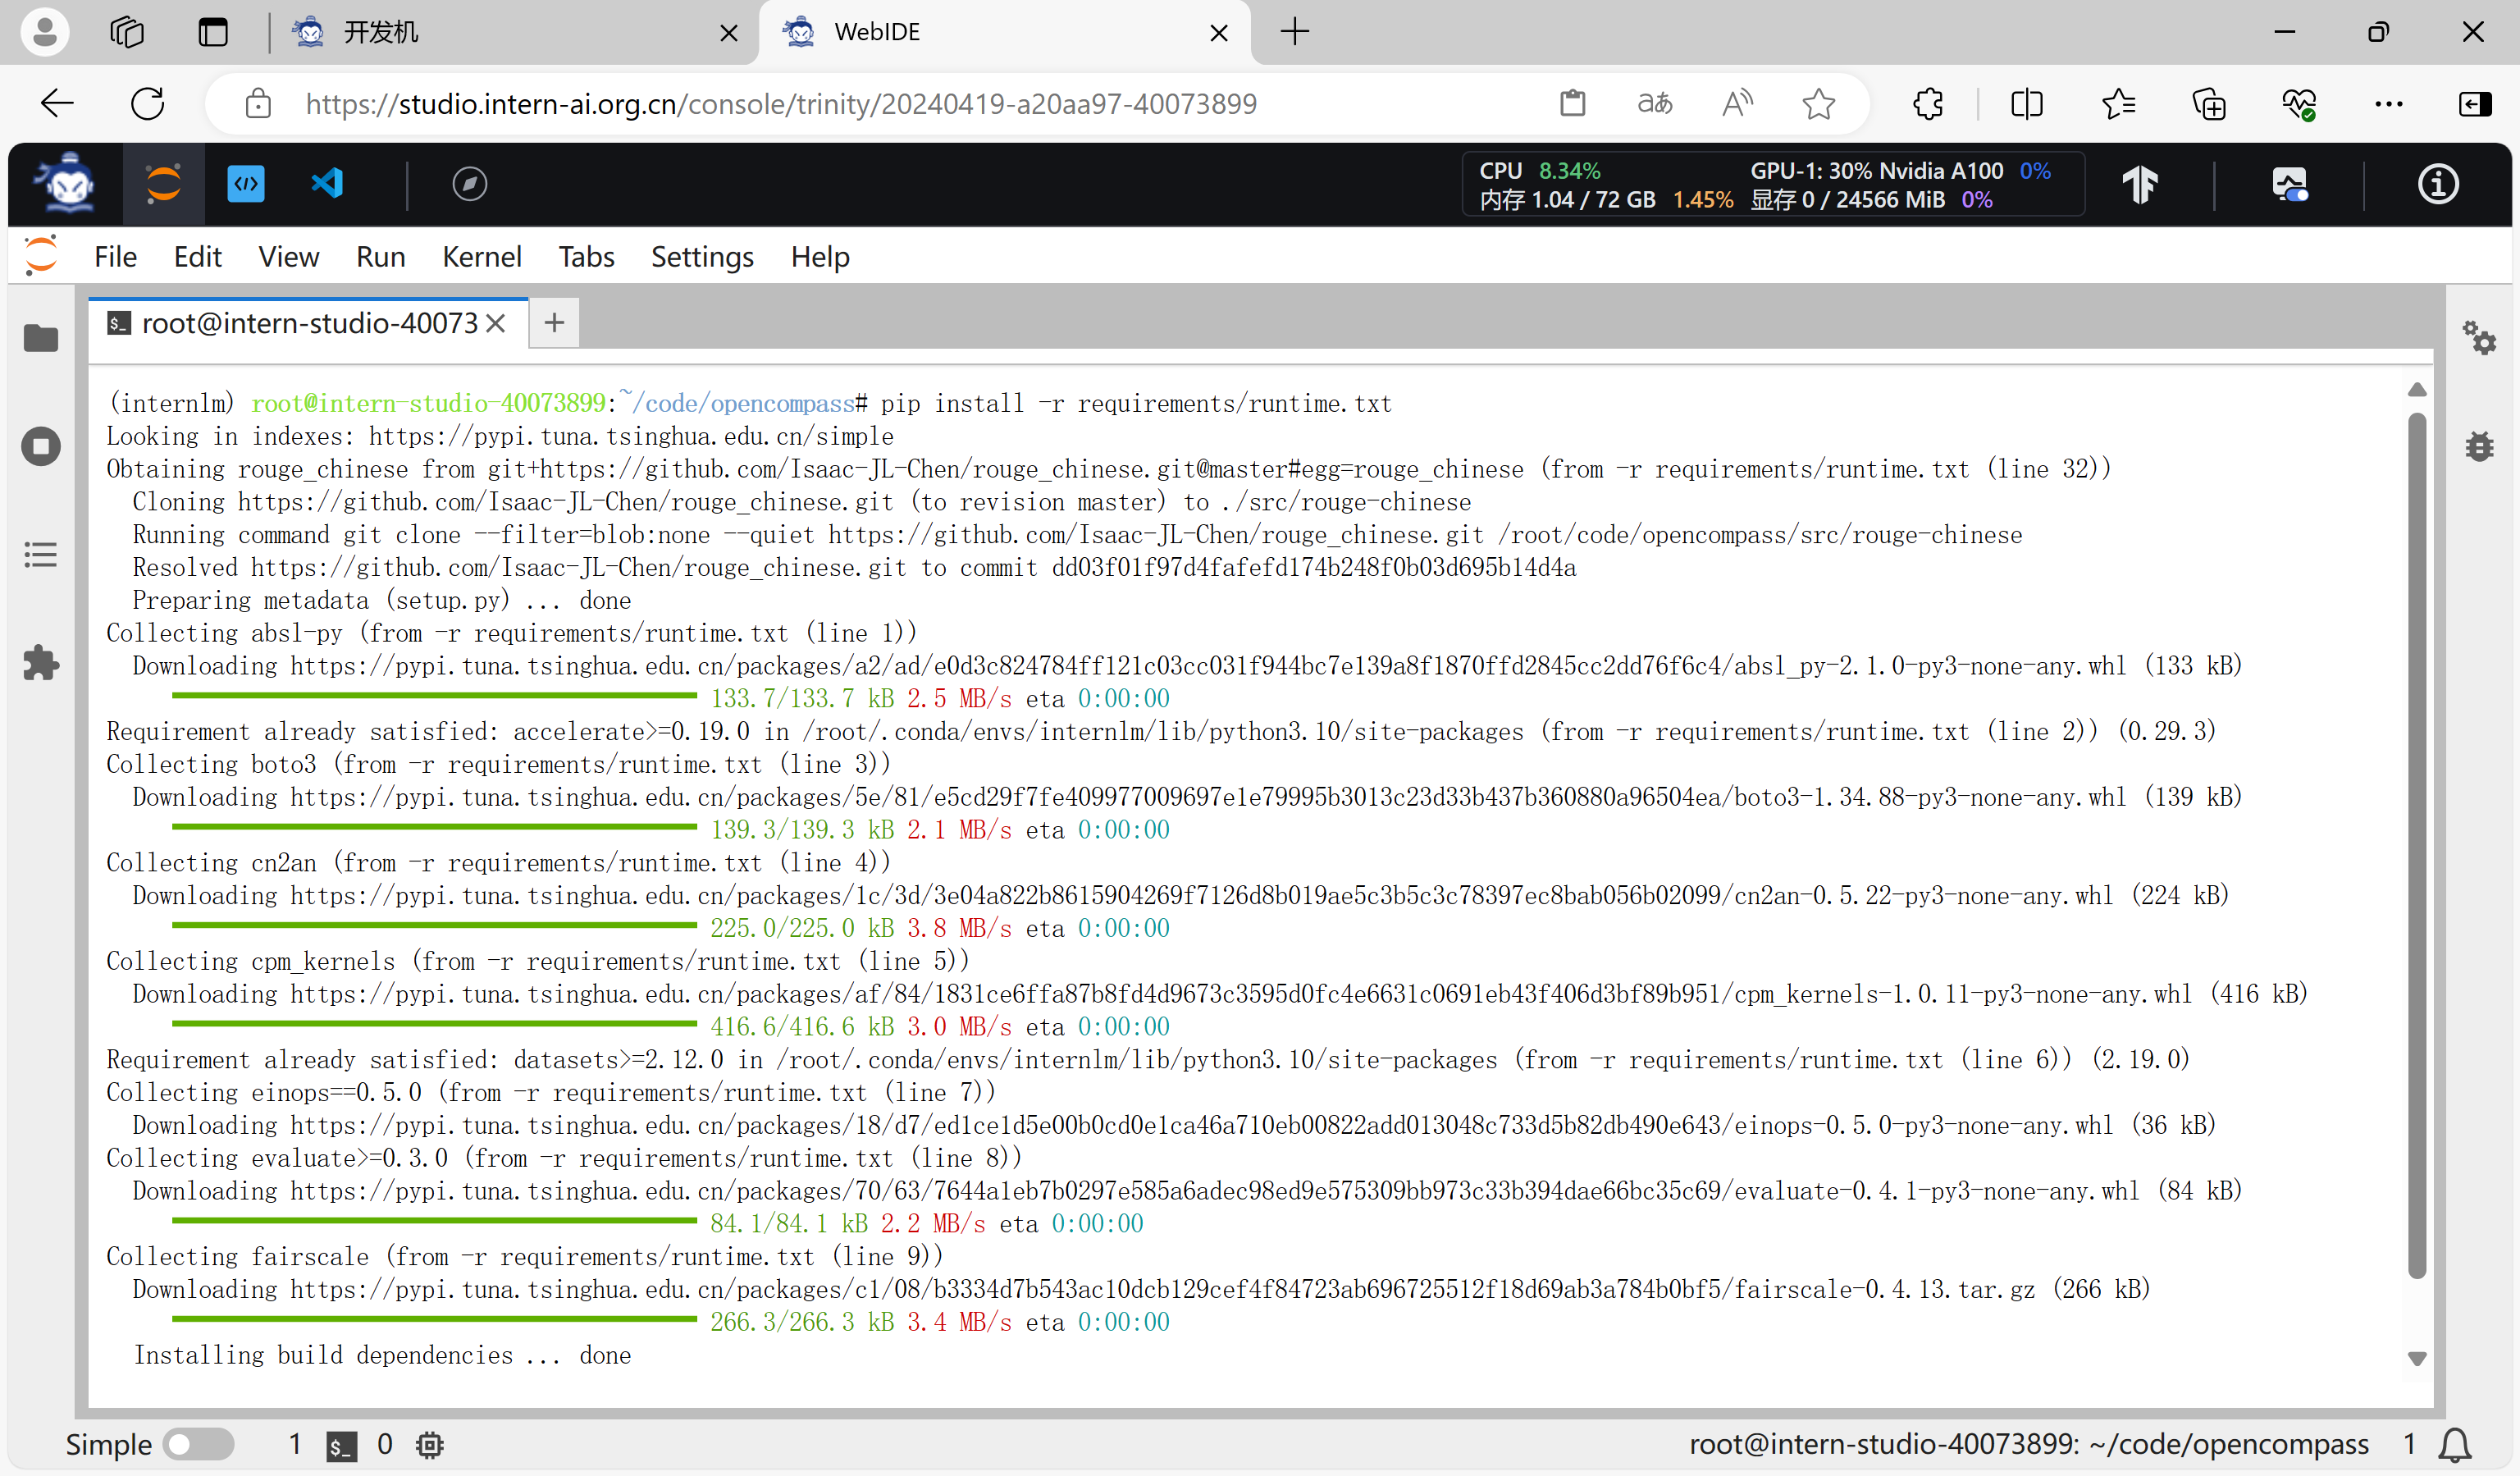Click the terminal count icon in status bar

tap(342, 1444)
